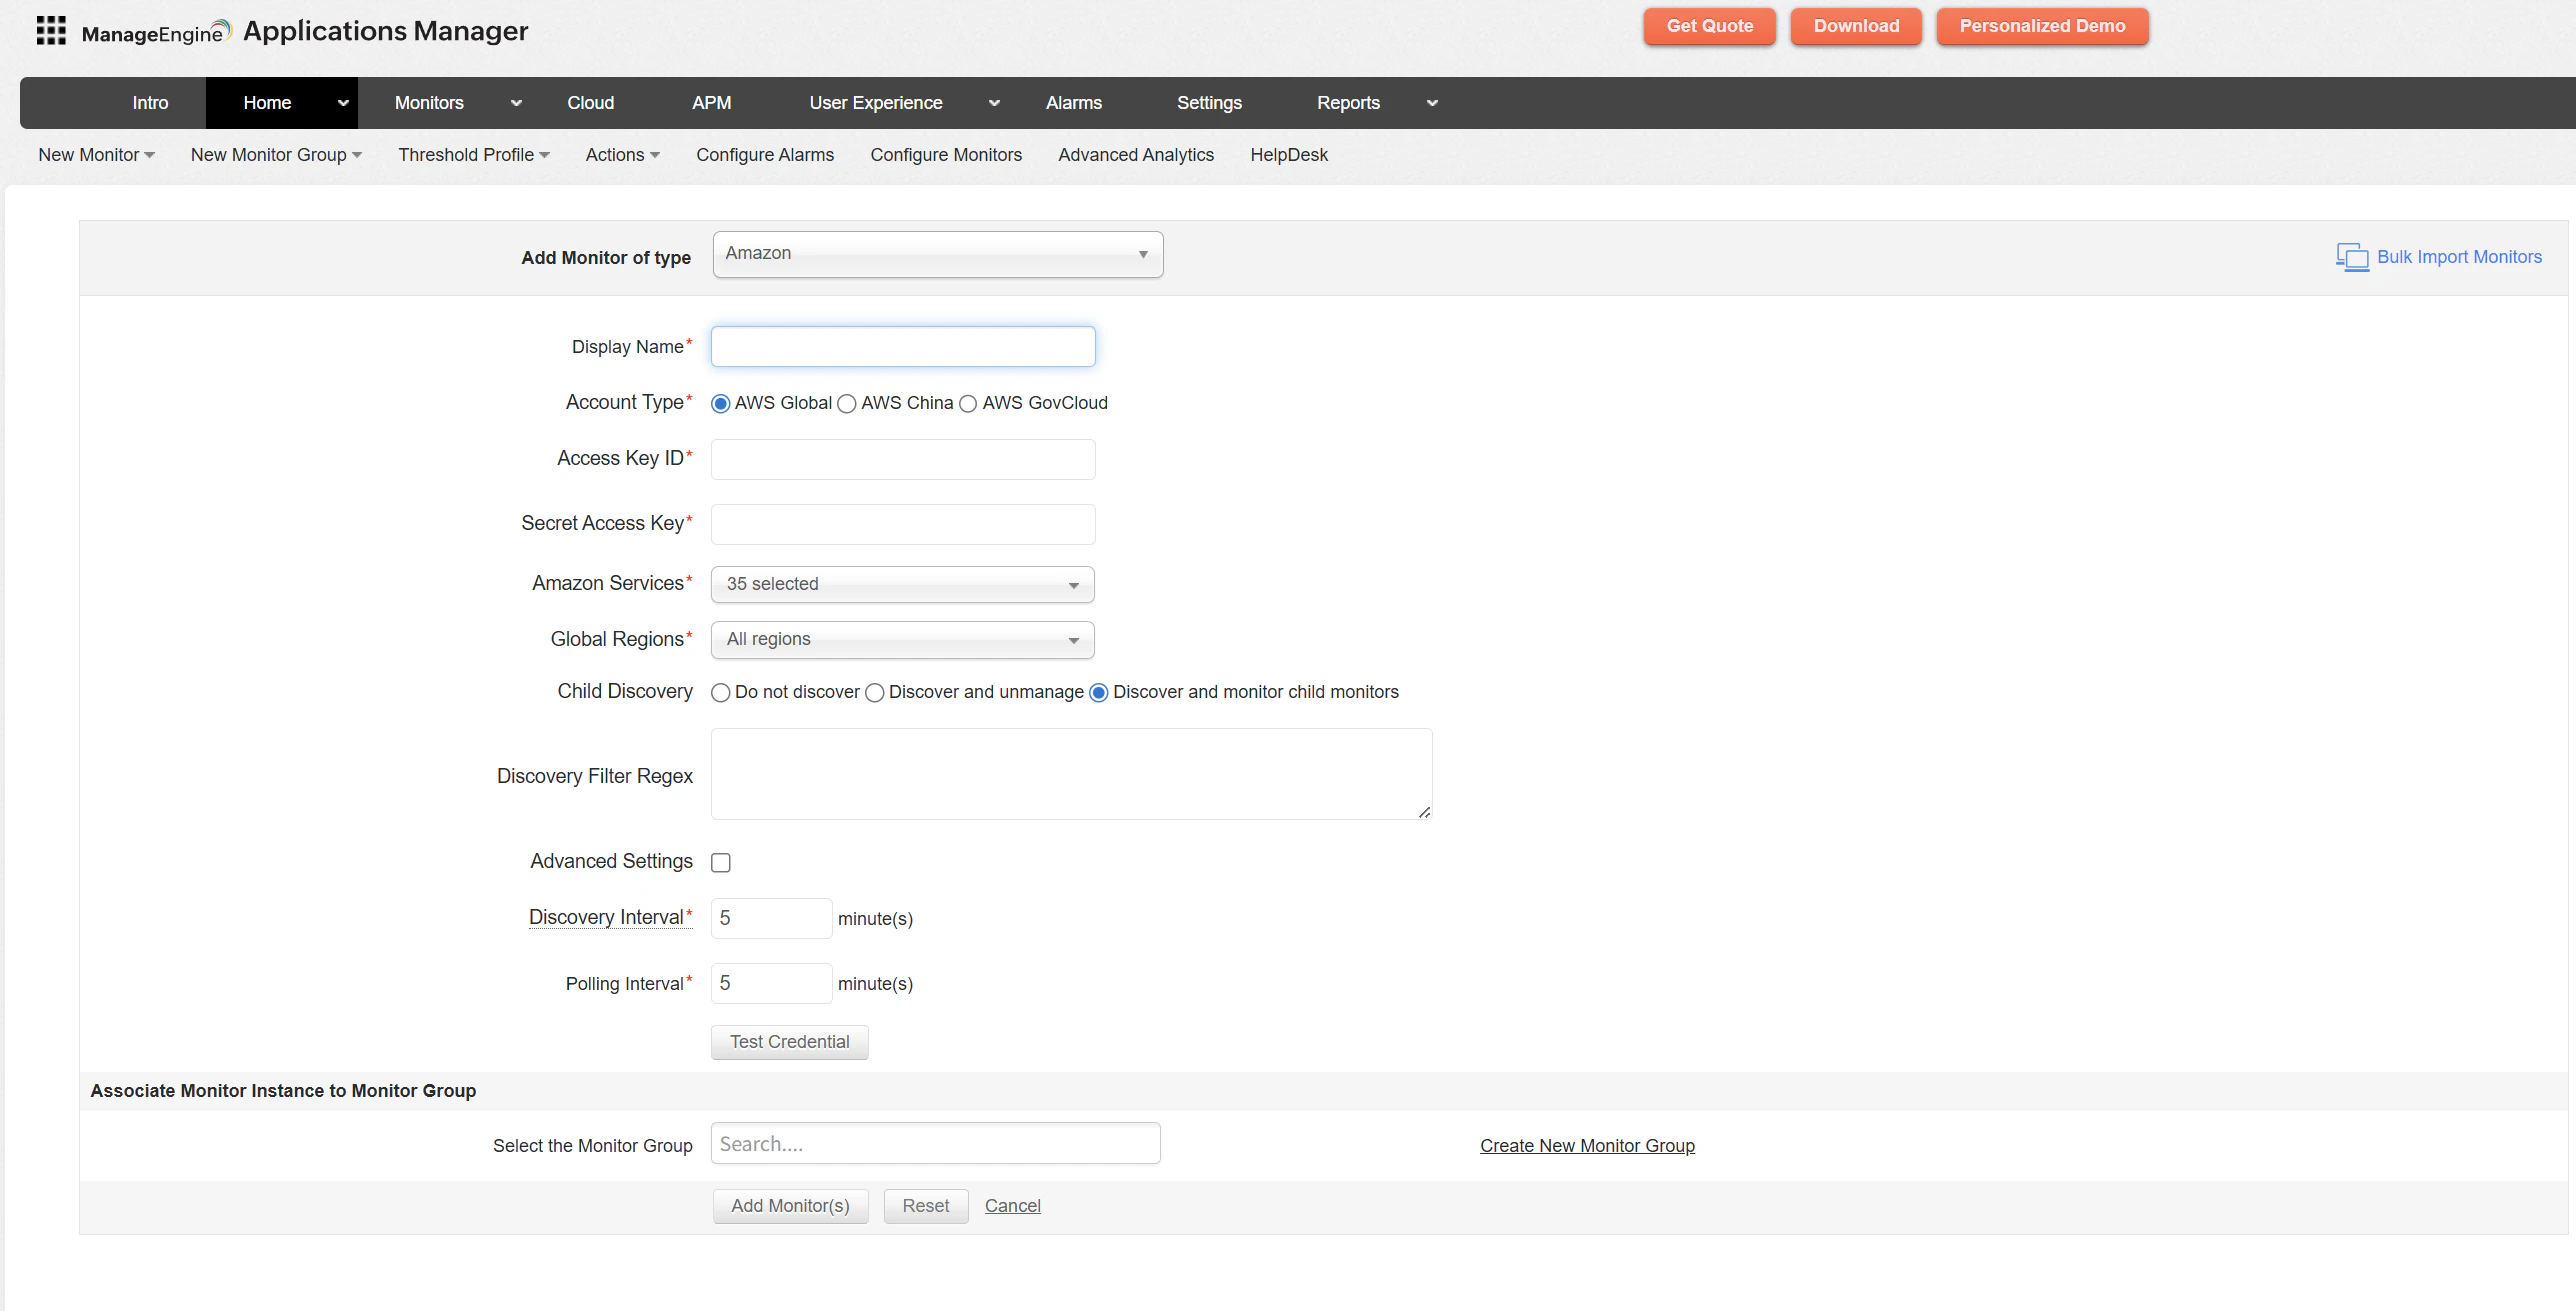Viewport: 2576px width, 1311px height.
Task: Click the Download button
Action: tap(1856, 27)
